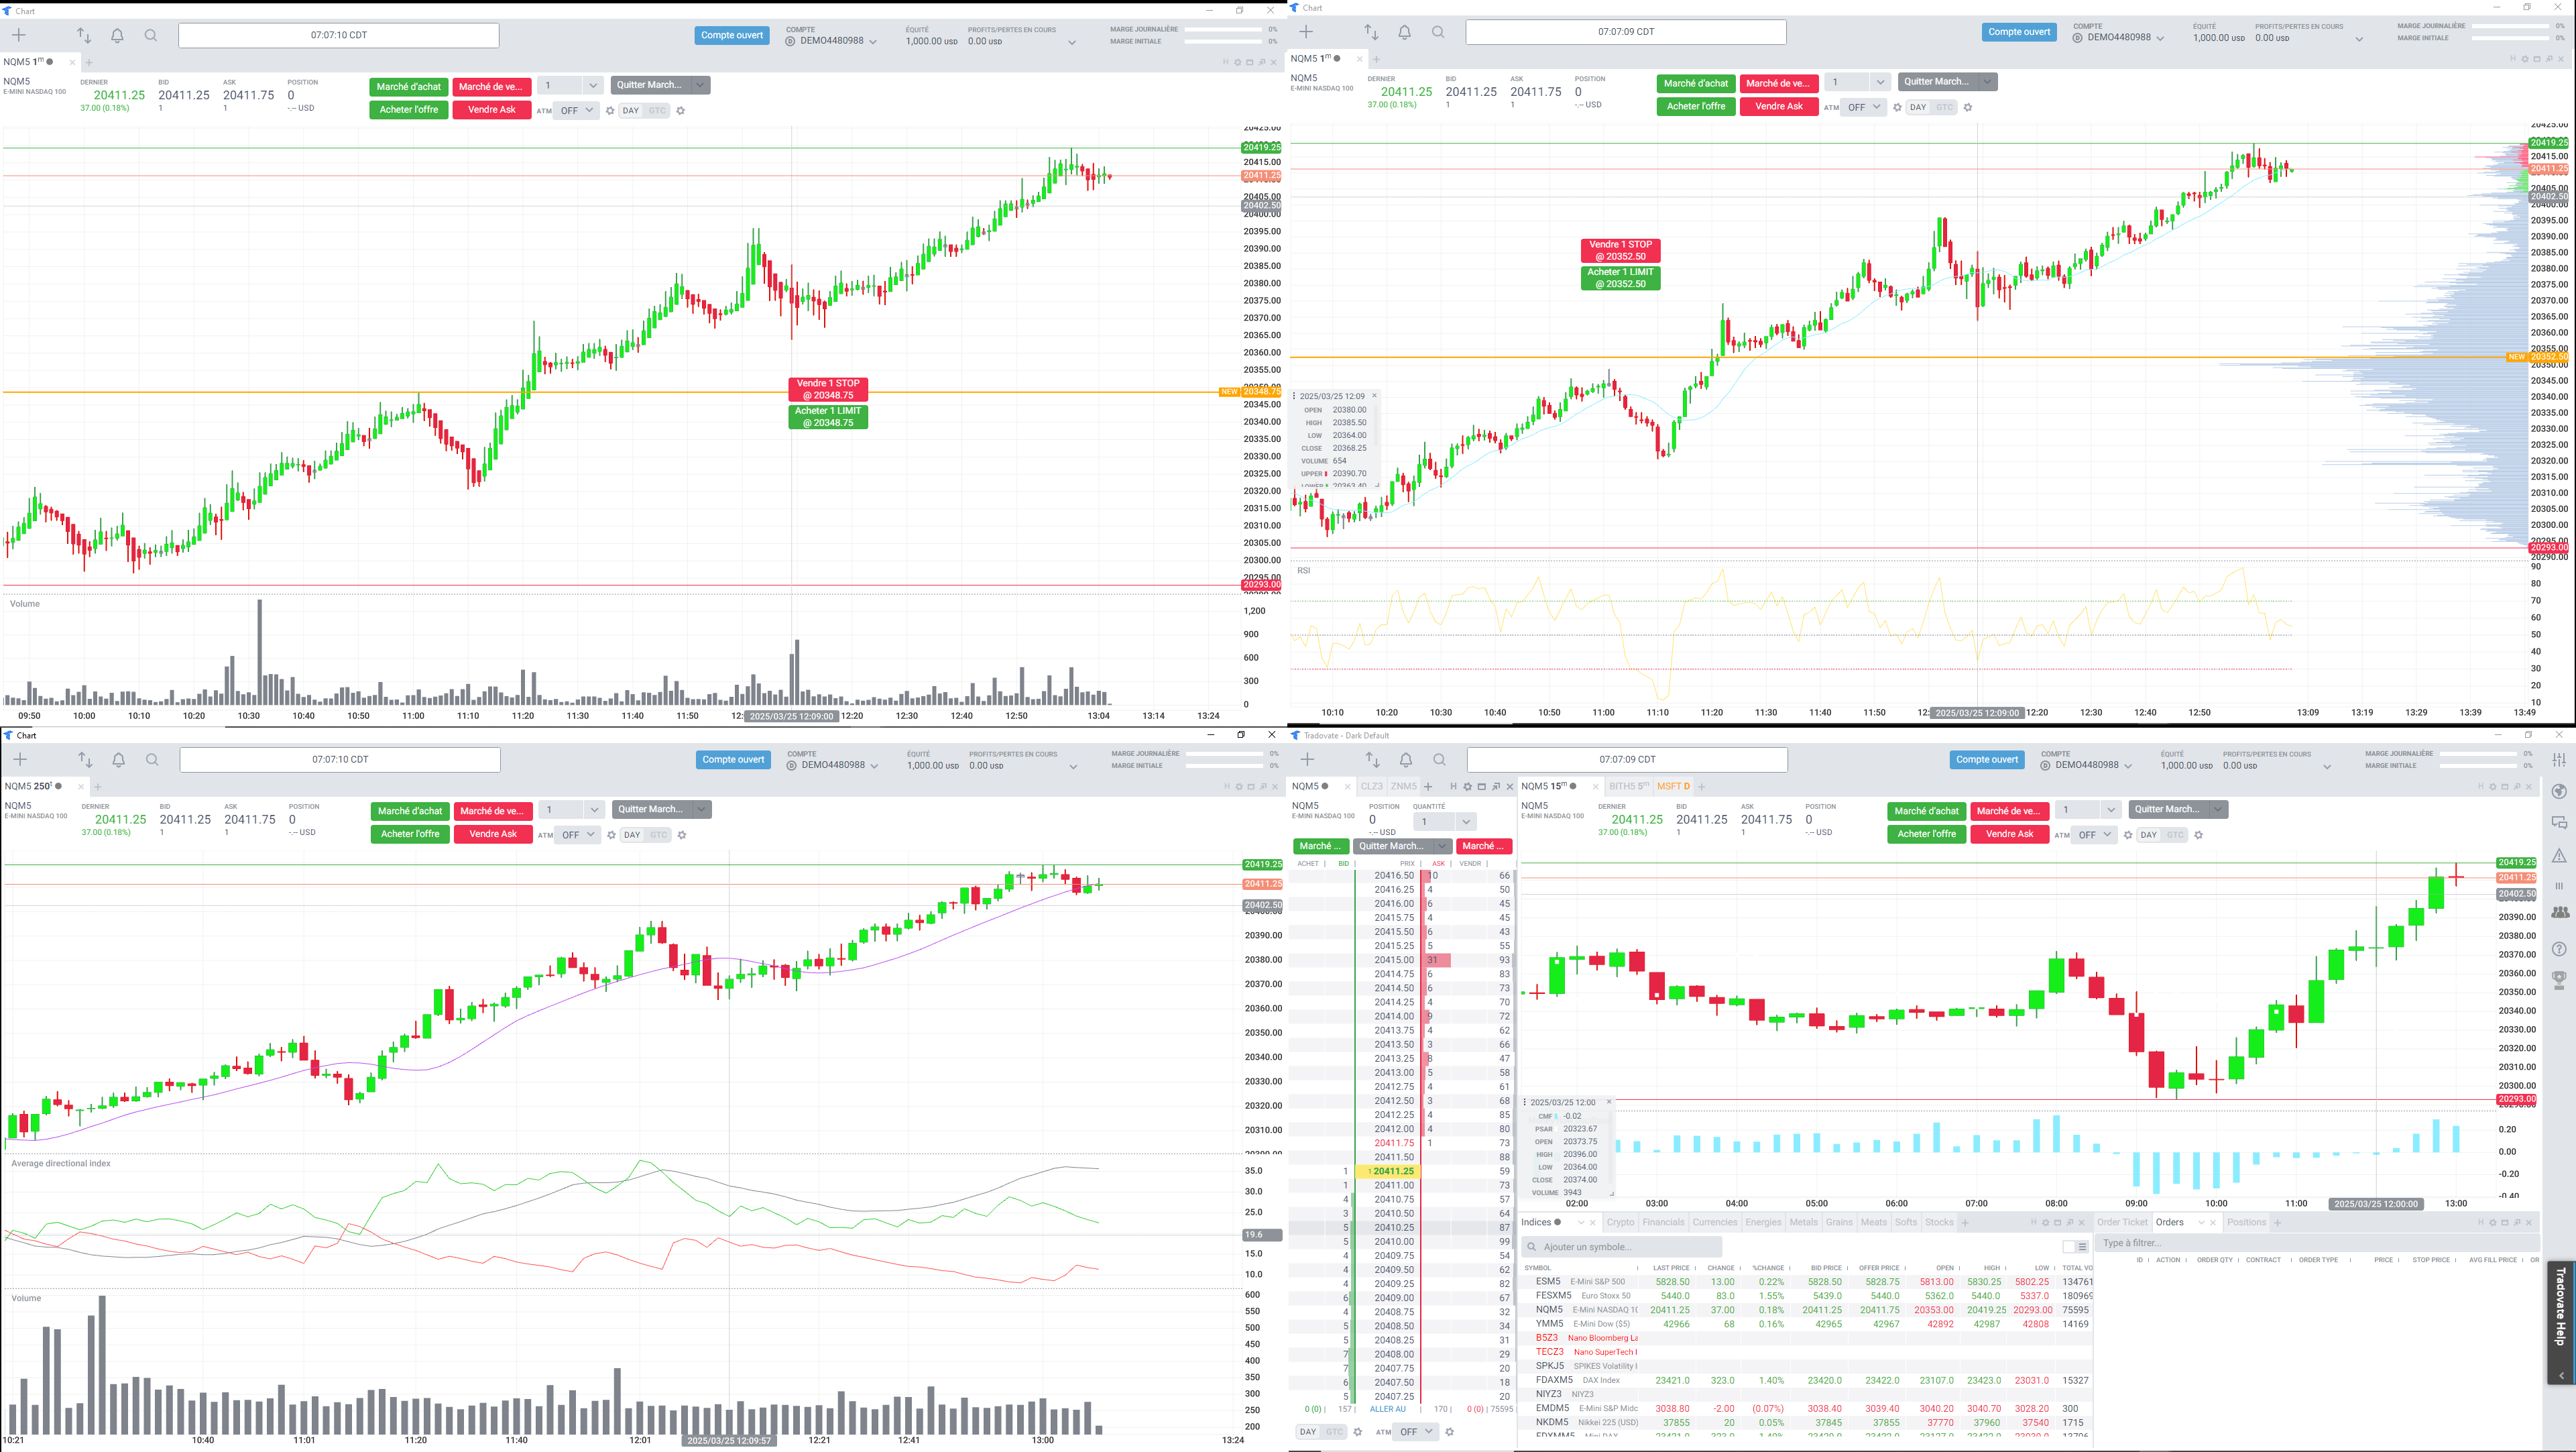Click Vendre Ask button in top-right chart
This screenshot has width=2576, height=1452.
pyautogui.click(x=1779, y=106)
